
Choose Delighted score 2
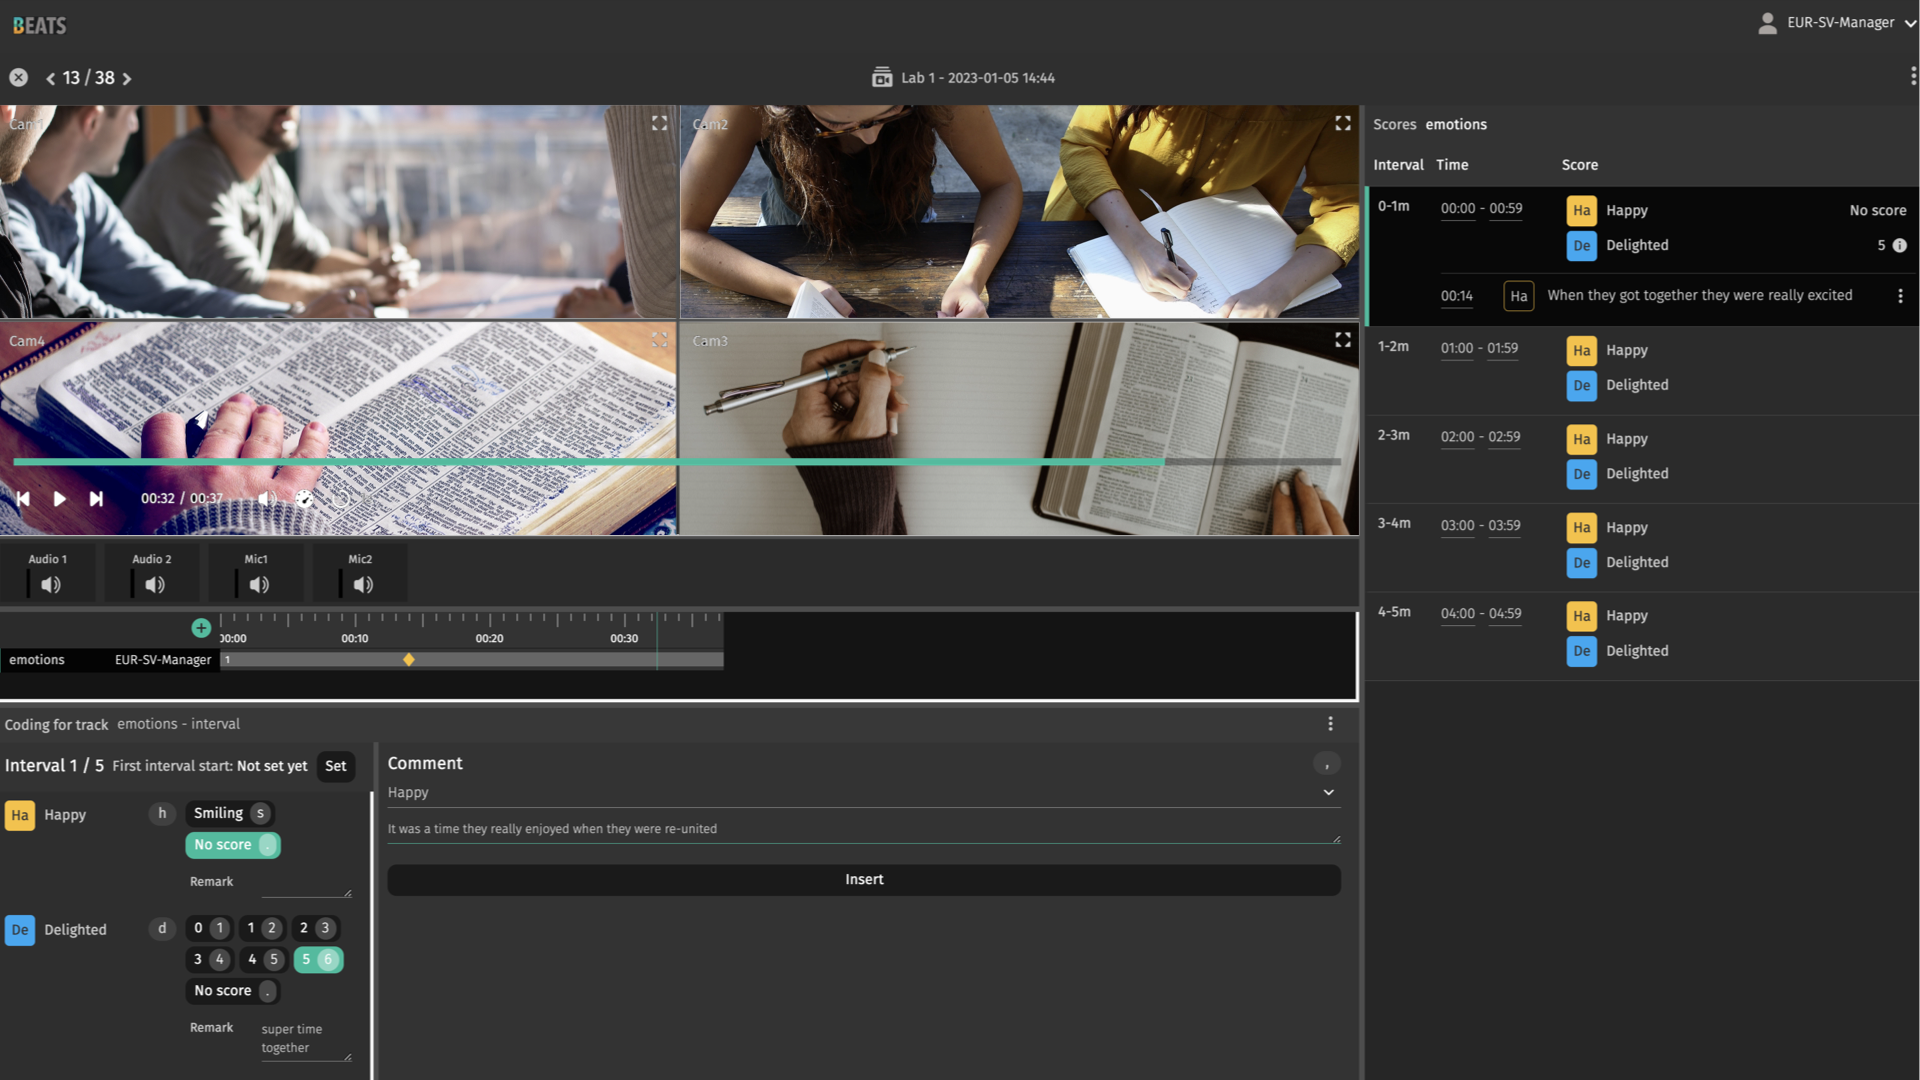point(315,928)
